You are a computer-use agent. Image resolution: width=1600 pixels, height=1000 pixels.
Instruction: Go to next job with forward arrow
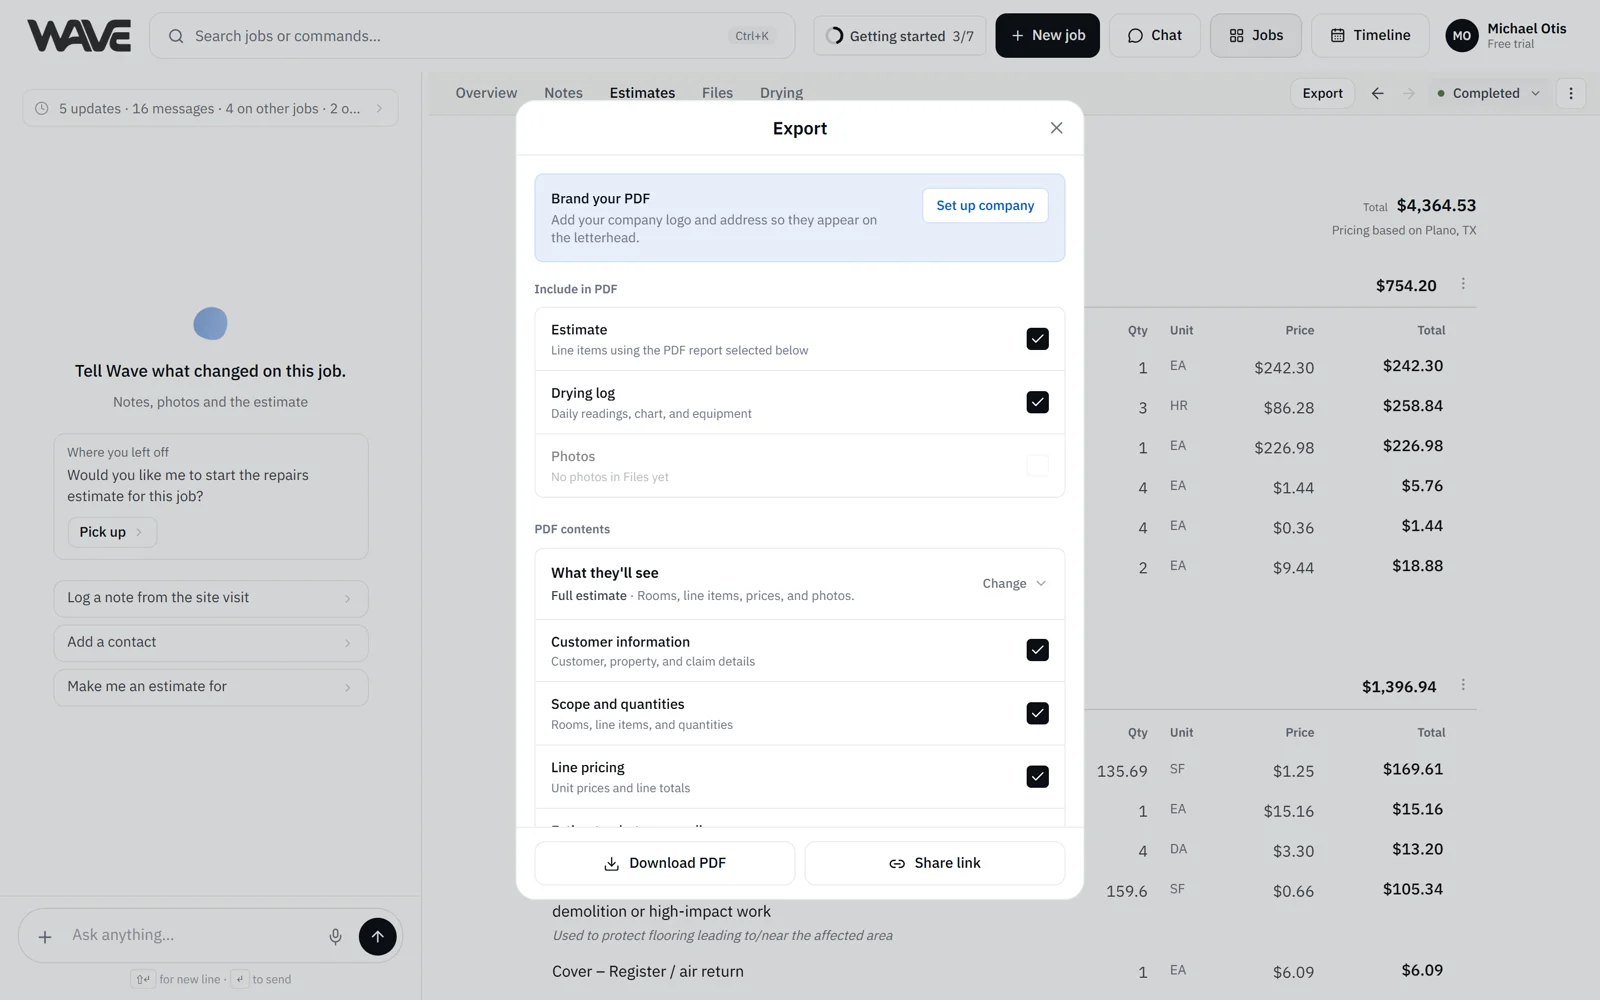click(x=1409, y=93)
